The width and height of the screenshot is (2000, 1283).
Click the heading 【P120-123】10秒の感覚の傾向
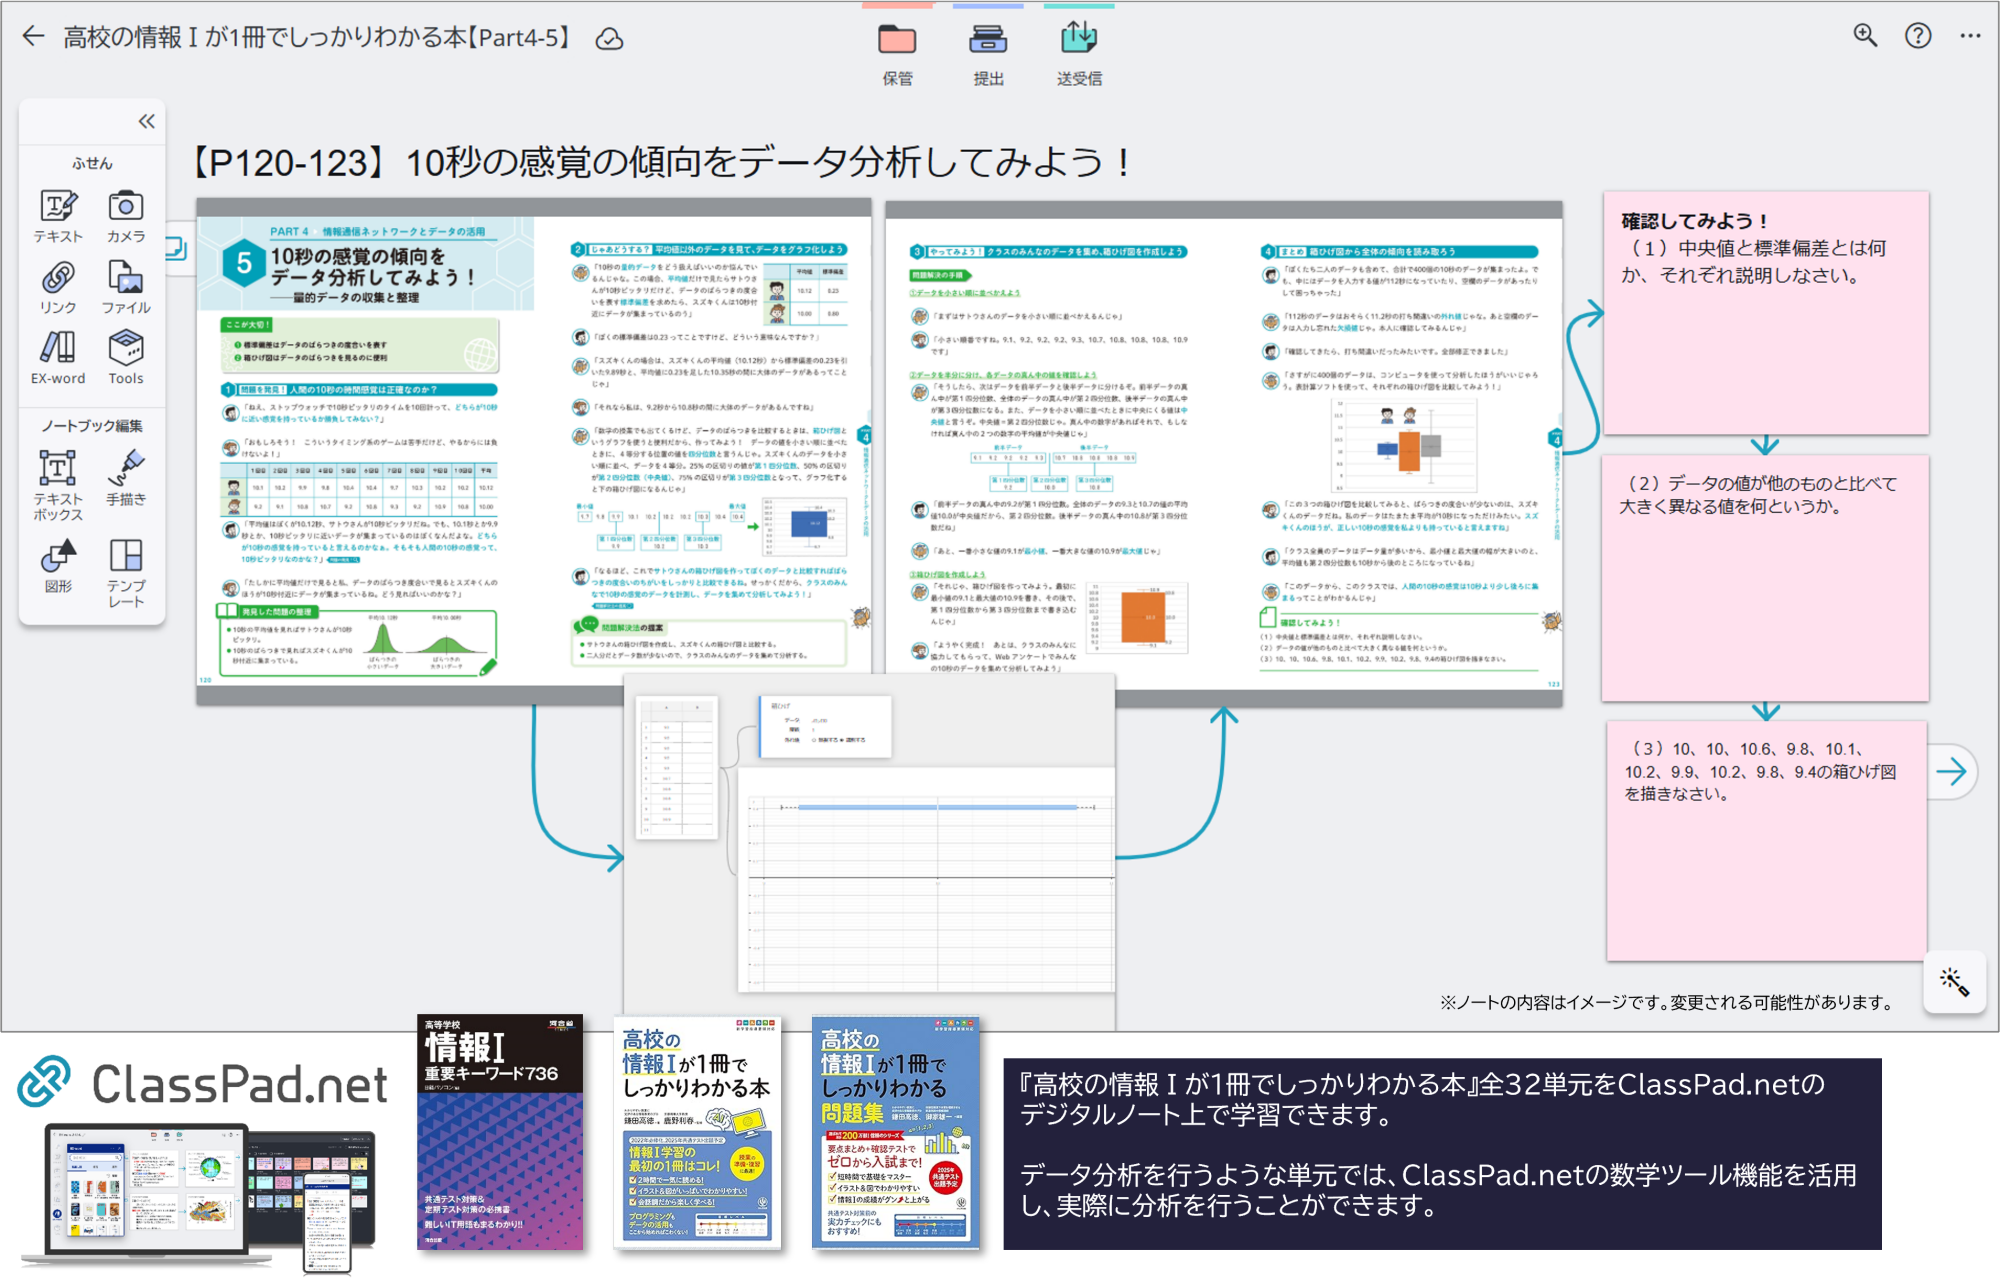coord(659,162)
